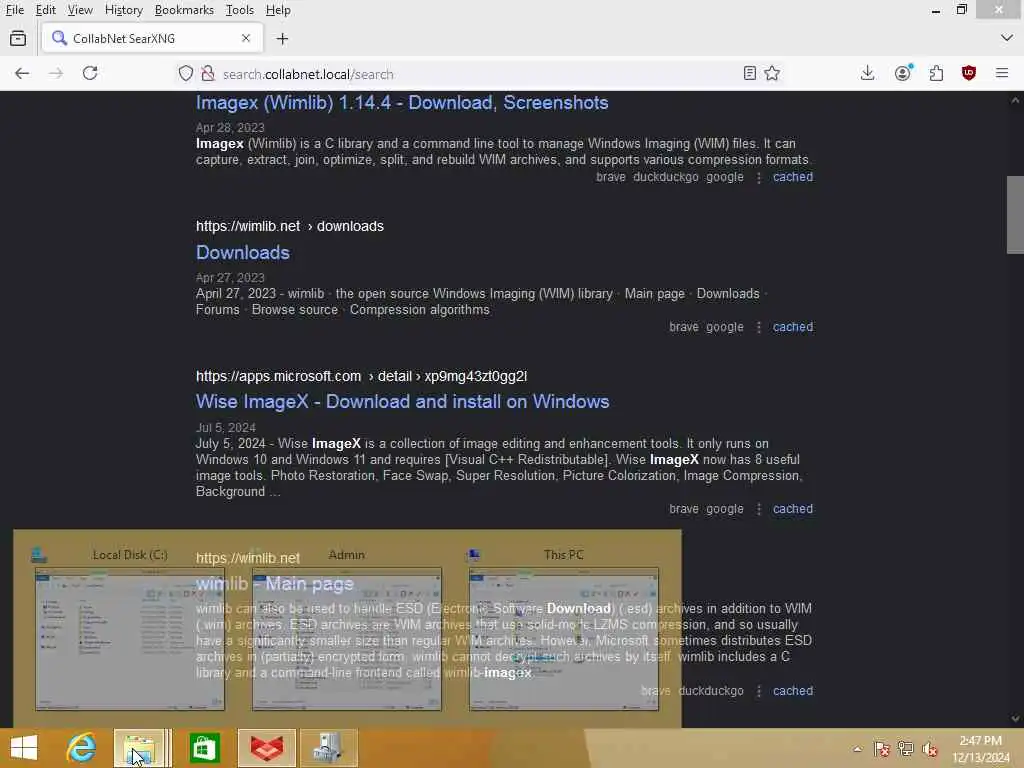1024x768 pixels.
Task: Open cached link for wimlib Main page
Action: (793, 691)
